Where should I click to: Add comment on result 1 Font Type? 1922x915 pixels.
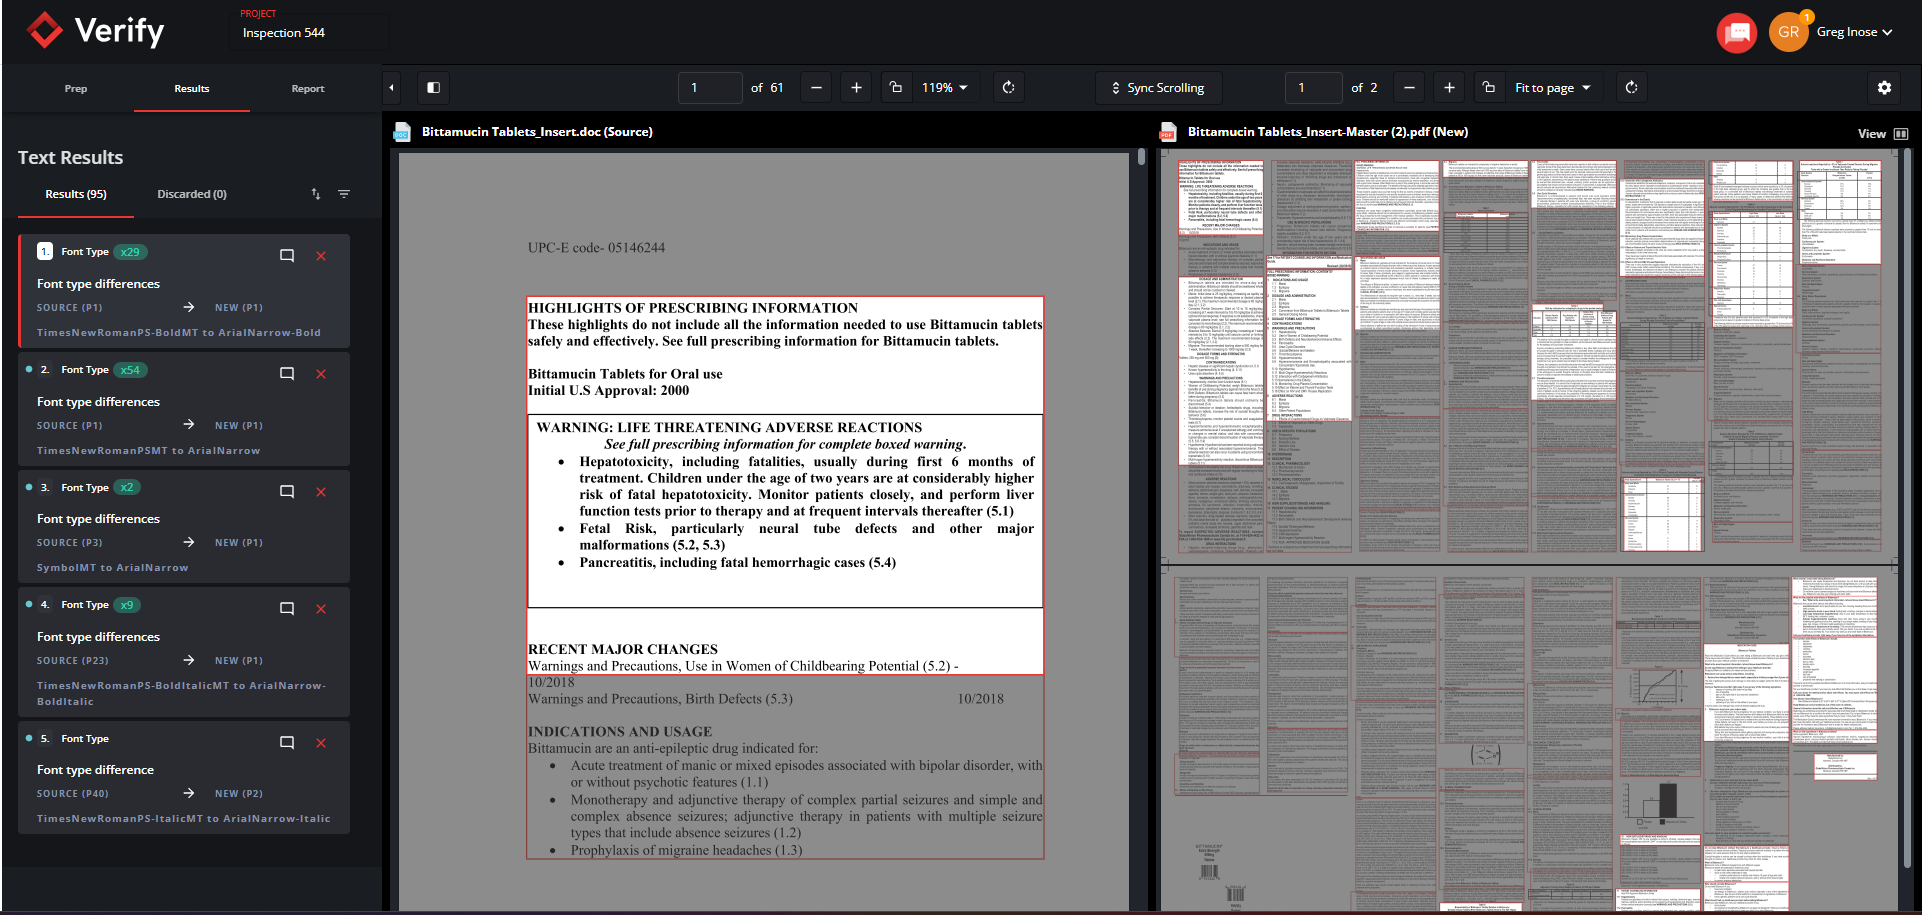coord(287,256)
